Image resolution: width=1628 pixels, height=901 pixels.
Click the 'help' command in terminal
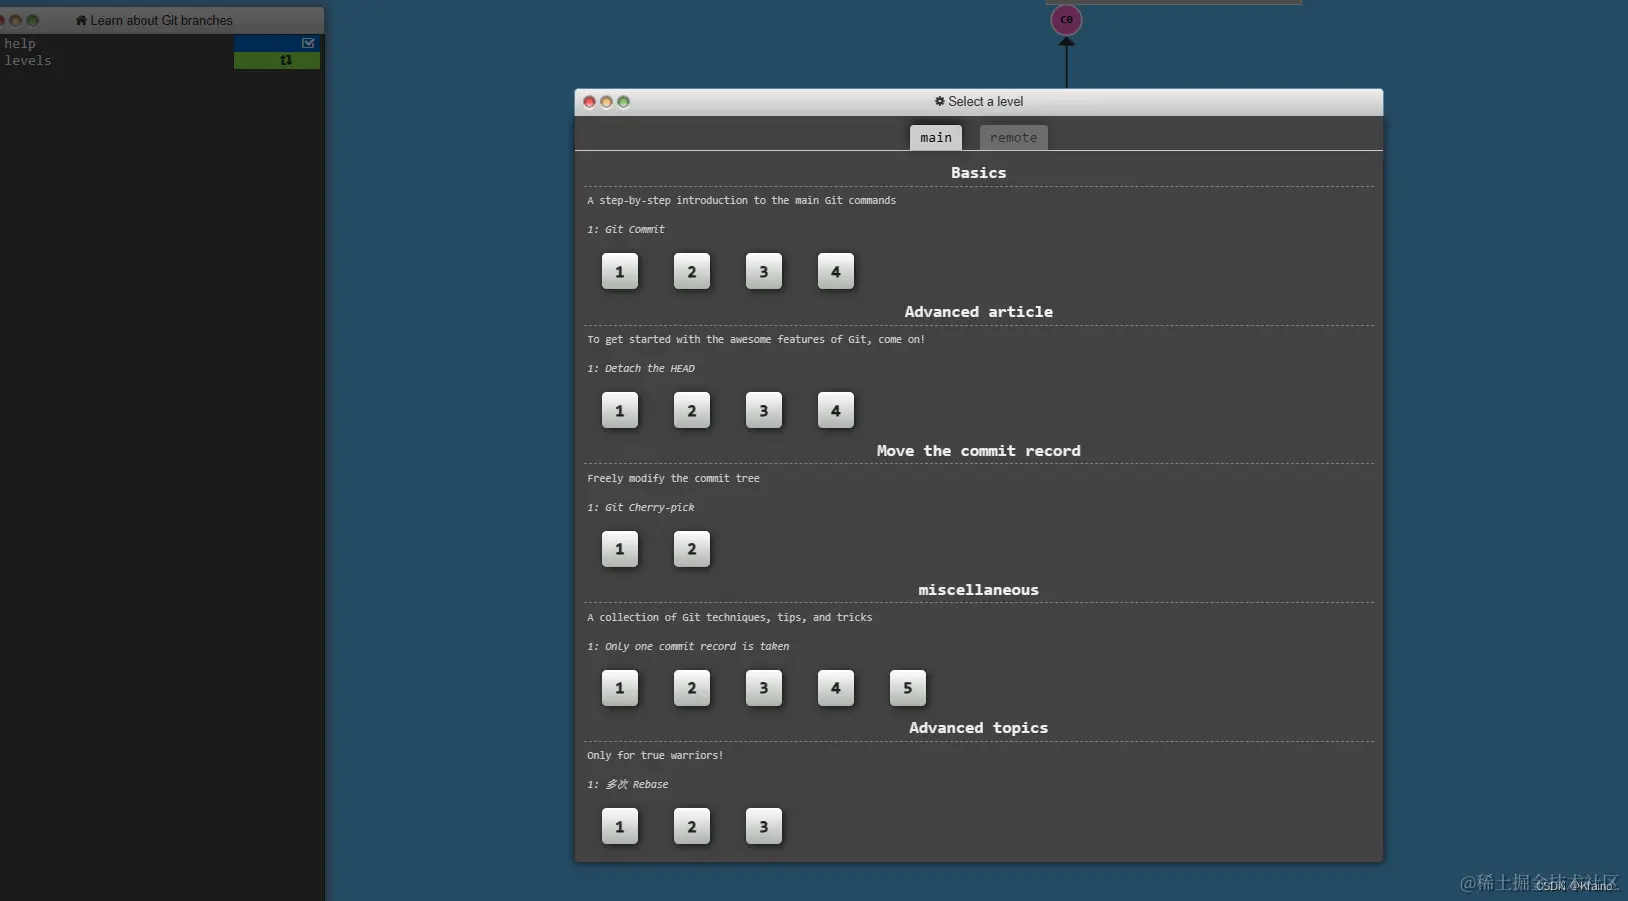(20, 44)
